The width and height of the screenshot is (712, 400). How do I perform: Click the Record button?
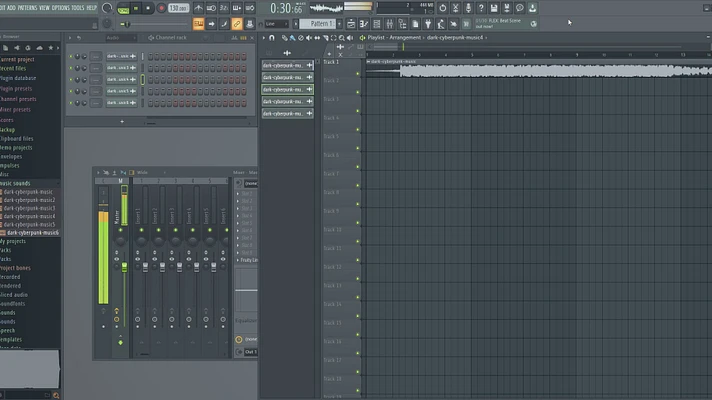pyautogui.click(x=161, y=8)
